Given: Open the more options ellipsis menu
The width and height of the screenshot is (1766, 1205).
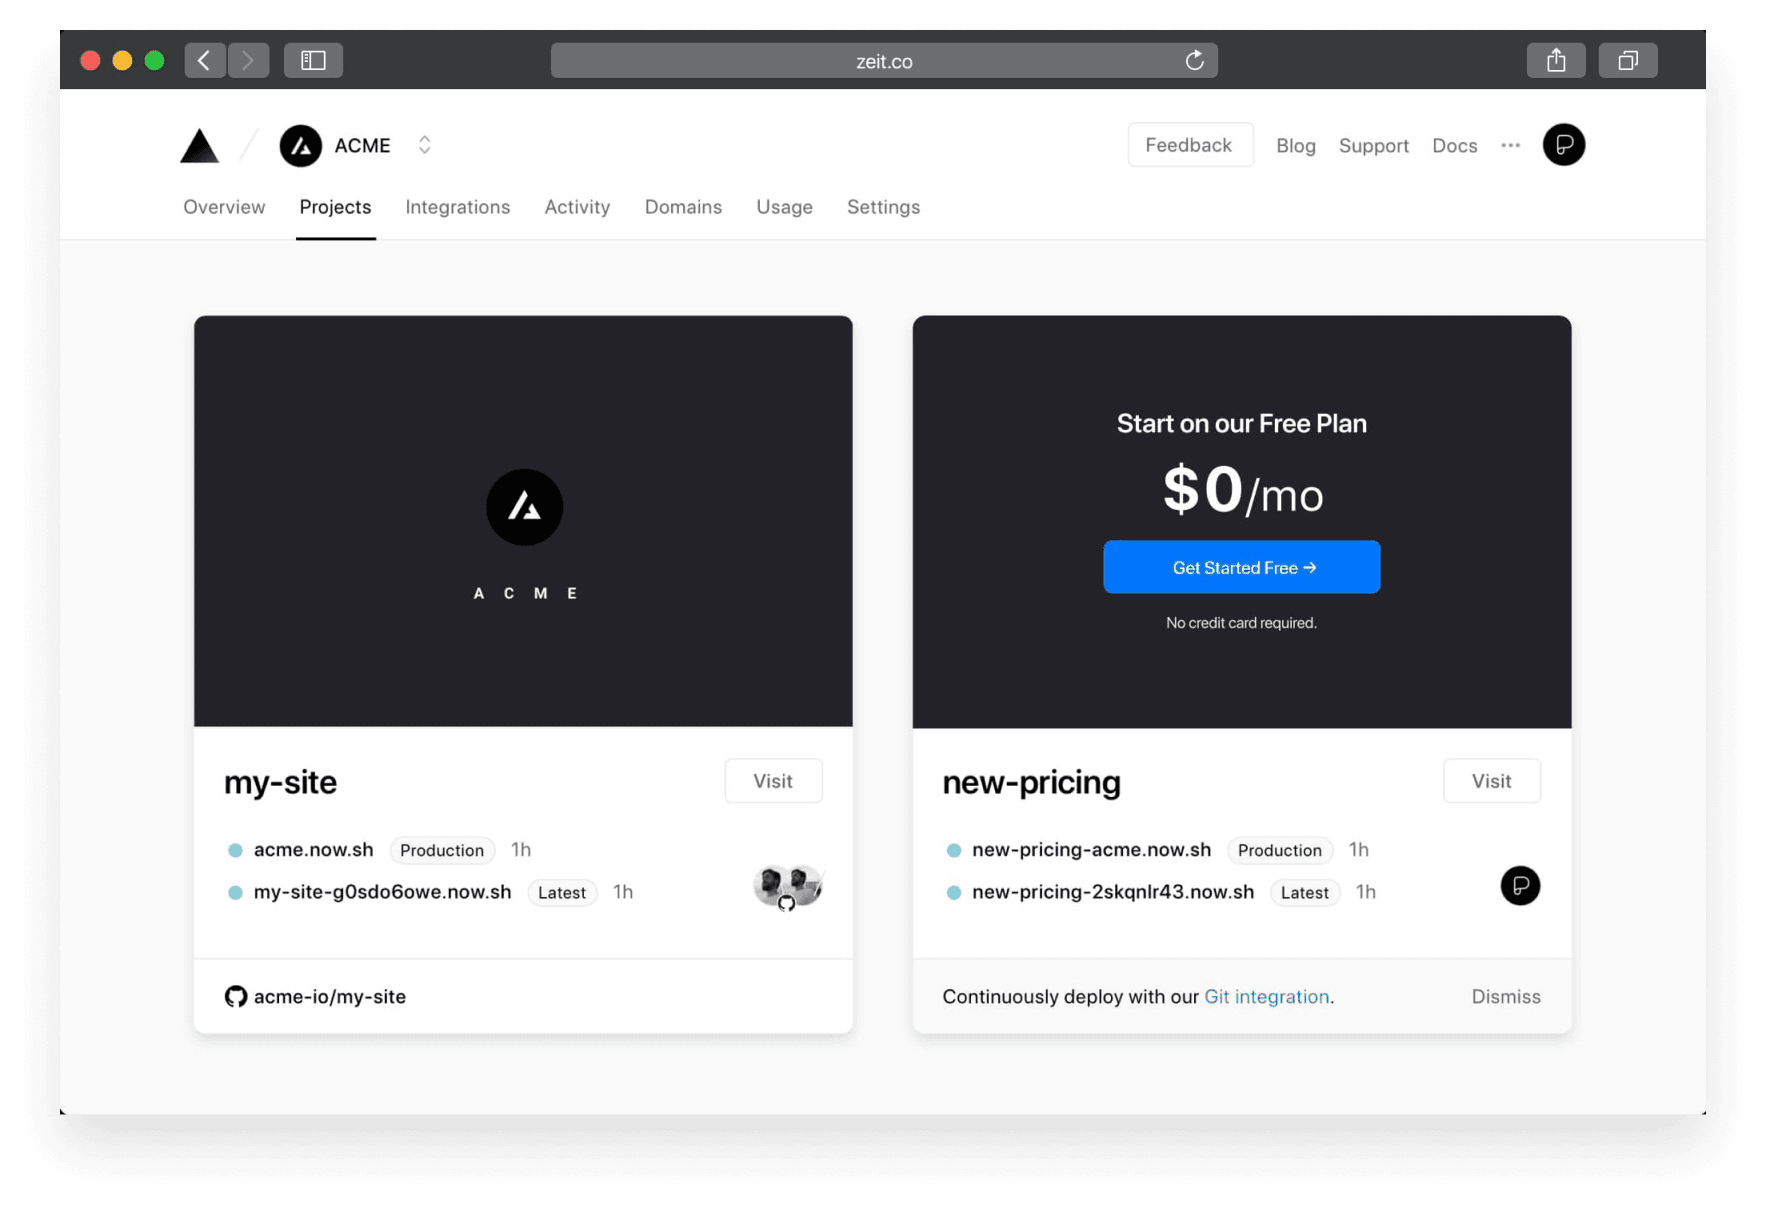Looking at the screenshot, I should (x=1511, y=145).
